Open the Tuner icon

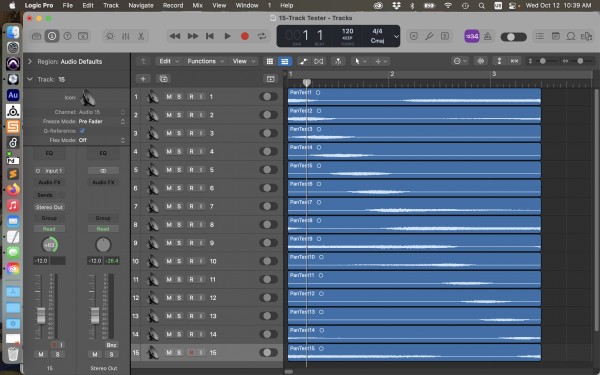pos(429,36)
